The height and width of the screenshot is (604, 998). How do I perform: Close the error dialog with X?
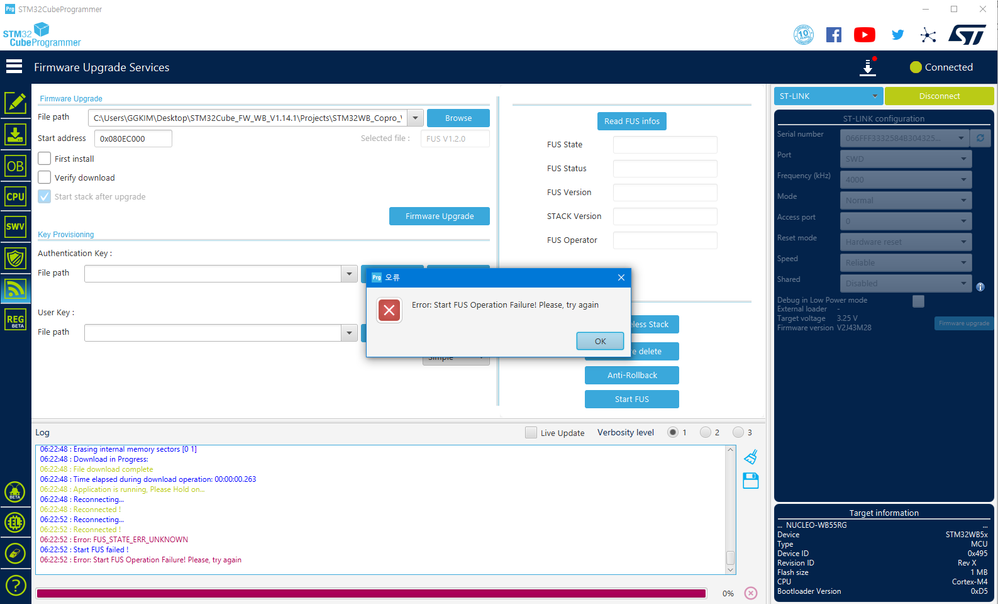click(x=621, y=277)
